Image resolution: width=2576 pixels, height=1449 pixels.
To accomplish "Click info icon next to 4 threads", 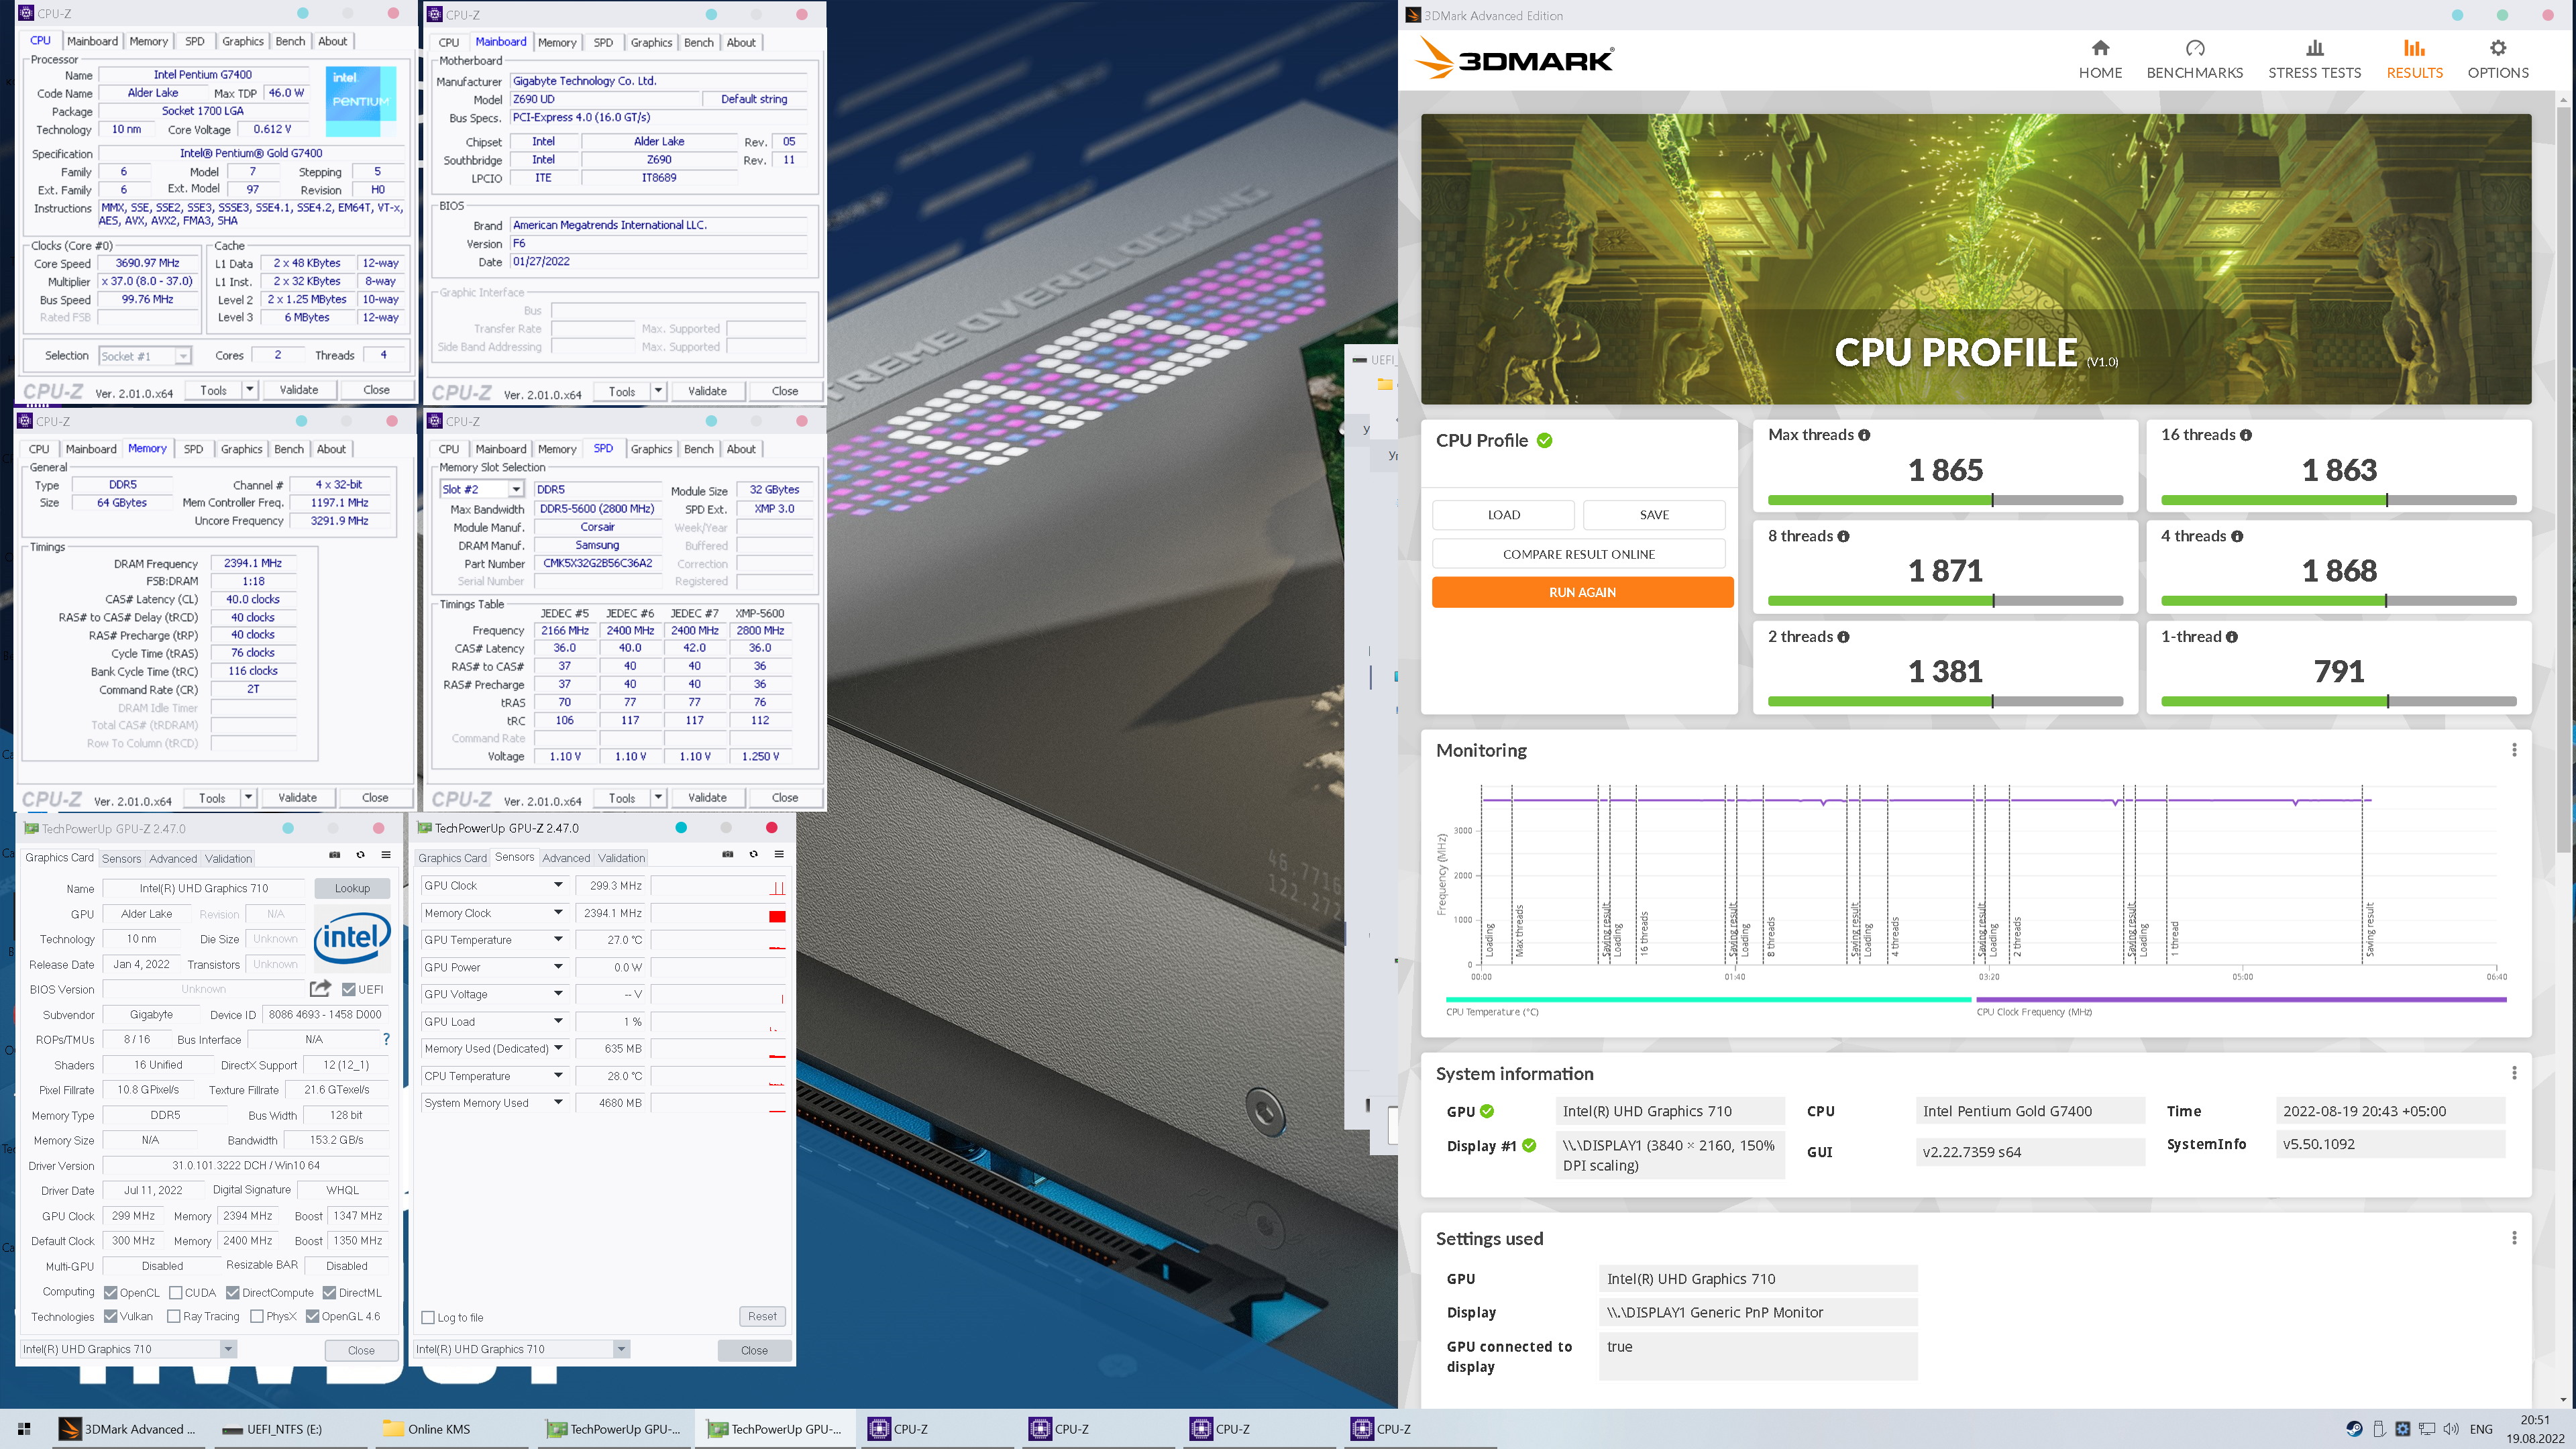I will (2237, 537).
